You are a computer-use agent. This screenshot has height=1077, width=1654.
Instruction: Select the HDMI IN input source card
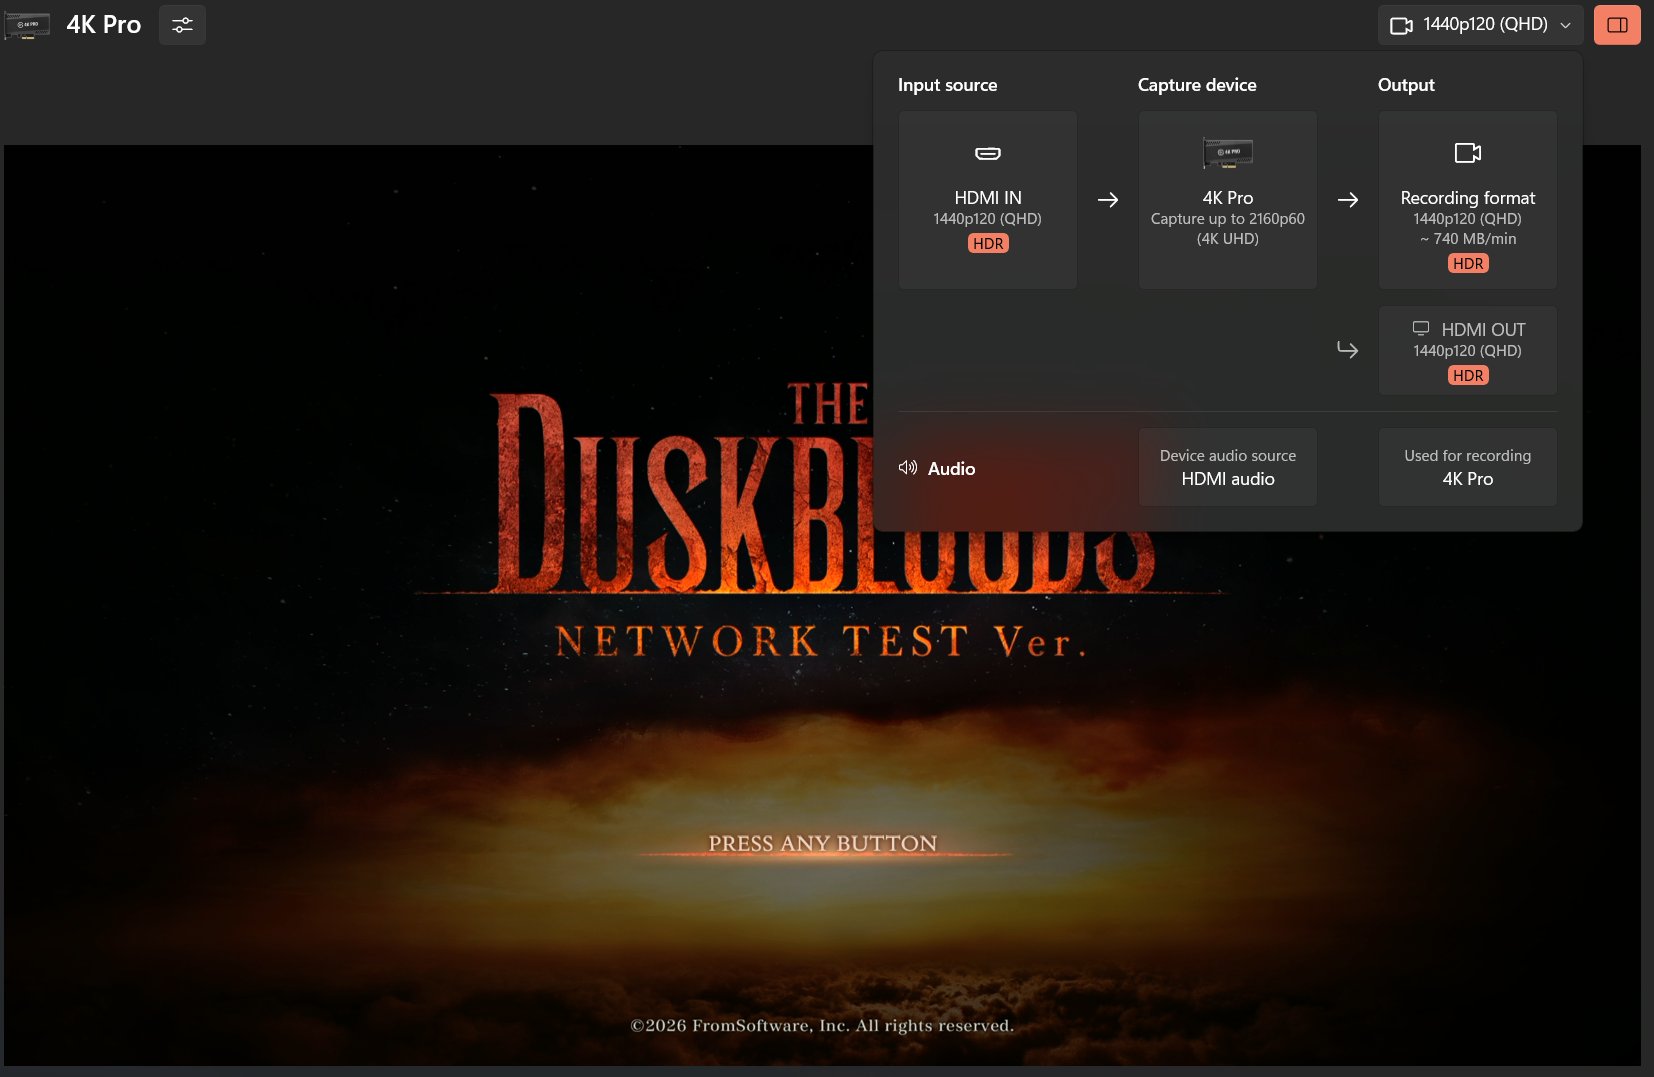[988, 200]
